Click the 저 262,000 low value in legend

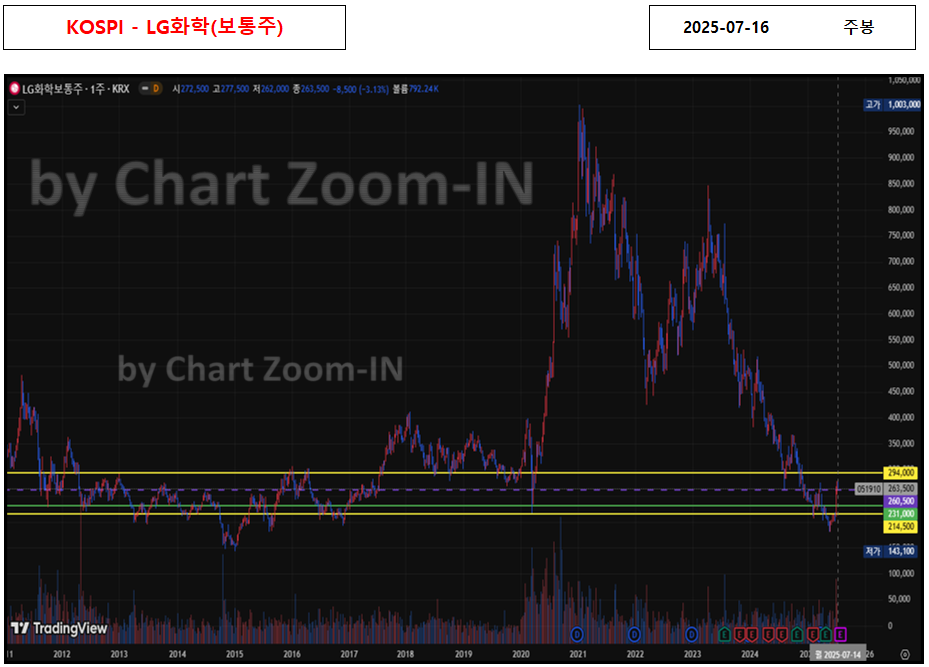pos(271,89)
